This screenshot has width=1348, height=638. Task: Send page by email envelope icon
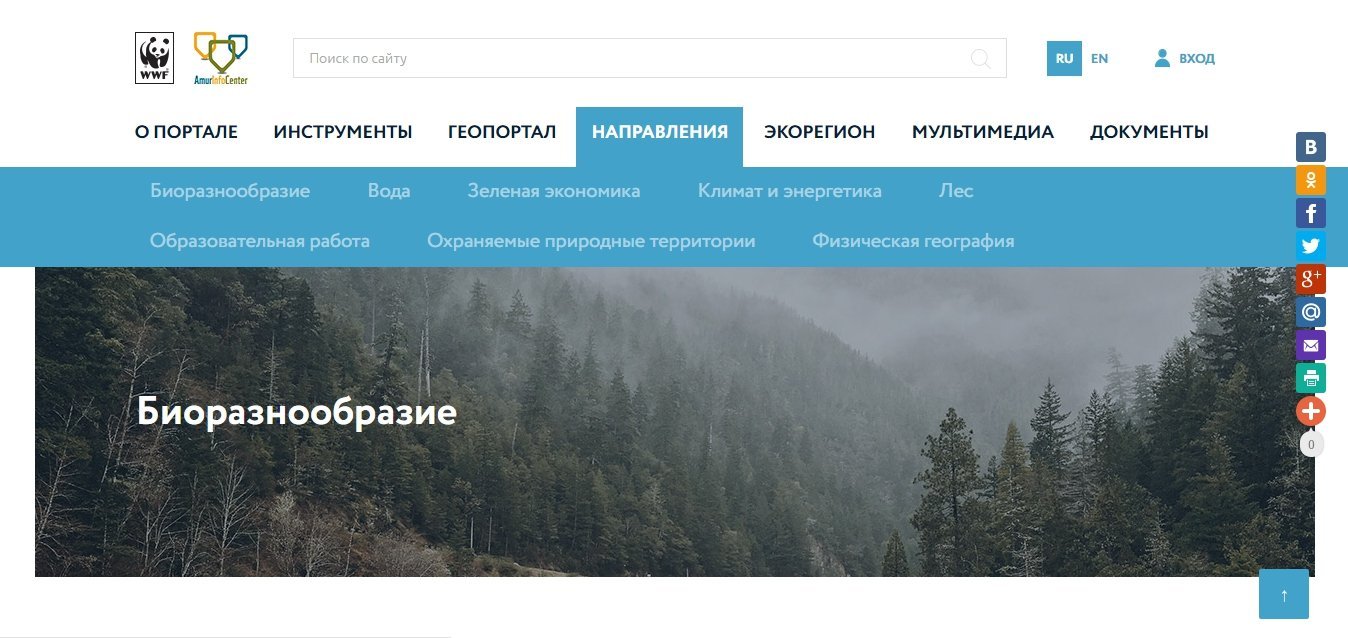point(1311,345)
